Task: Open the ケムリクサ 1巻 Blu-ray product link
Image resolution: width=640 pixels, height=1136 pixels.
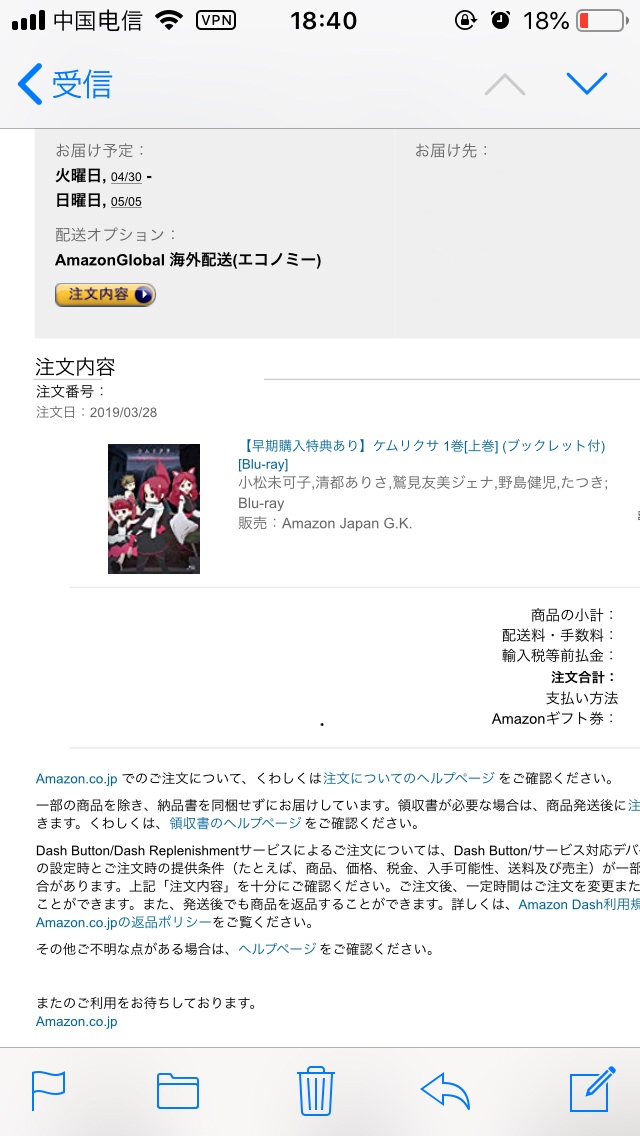Action: click(x=421, y=455)
